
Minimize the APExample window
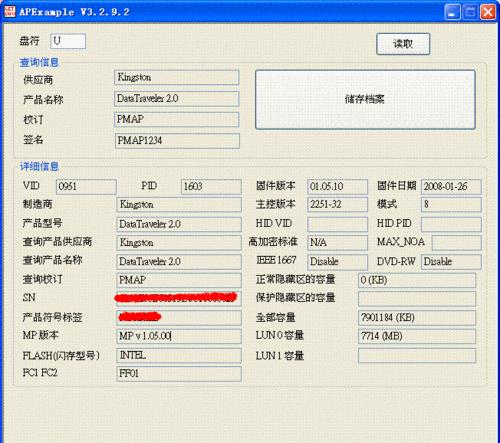pos(452,12)
